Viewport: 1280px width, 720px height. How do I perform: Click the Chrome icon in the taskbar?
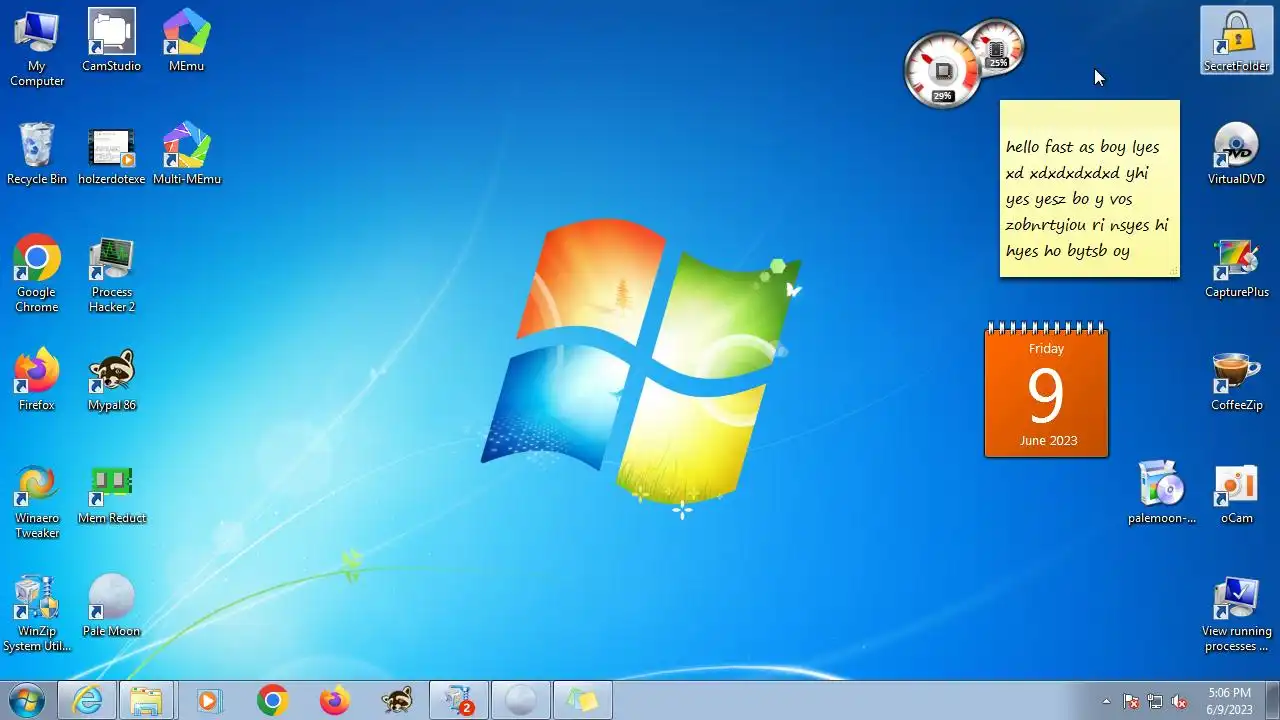click(272, 701)
